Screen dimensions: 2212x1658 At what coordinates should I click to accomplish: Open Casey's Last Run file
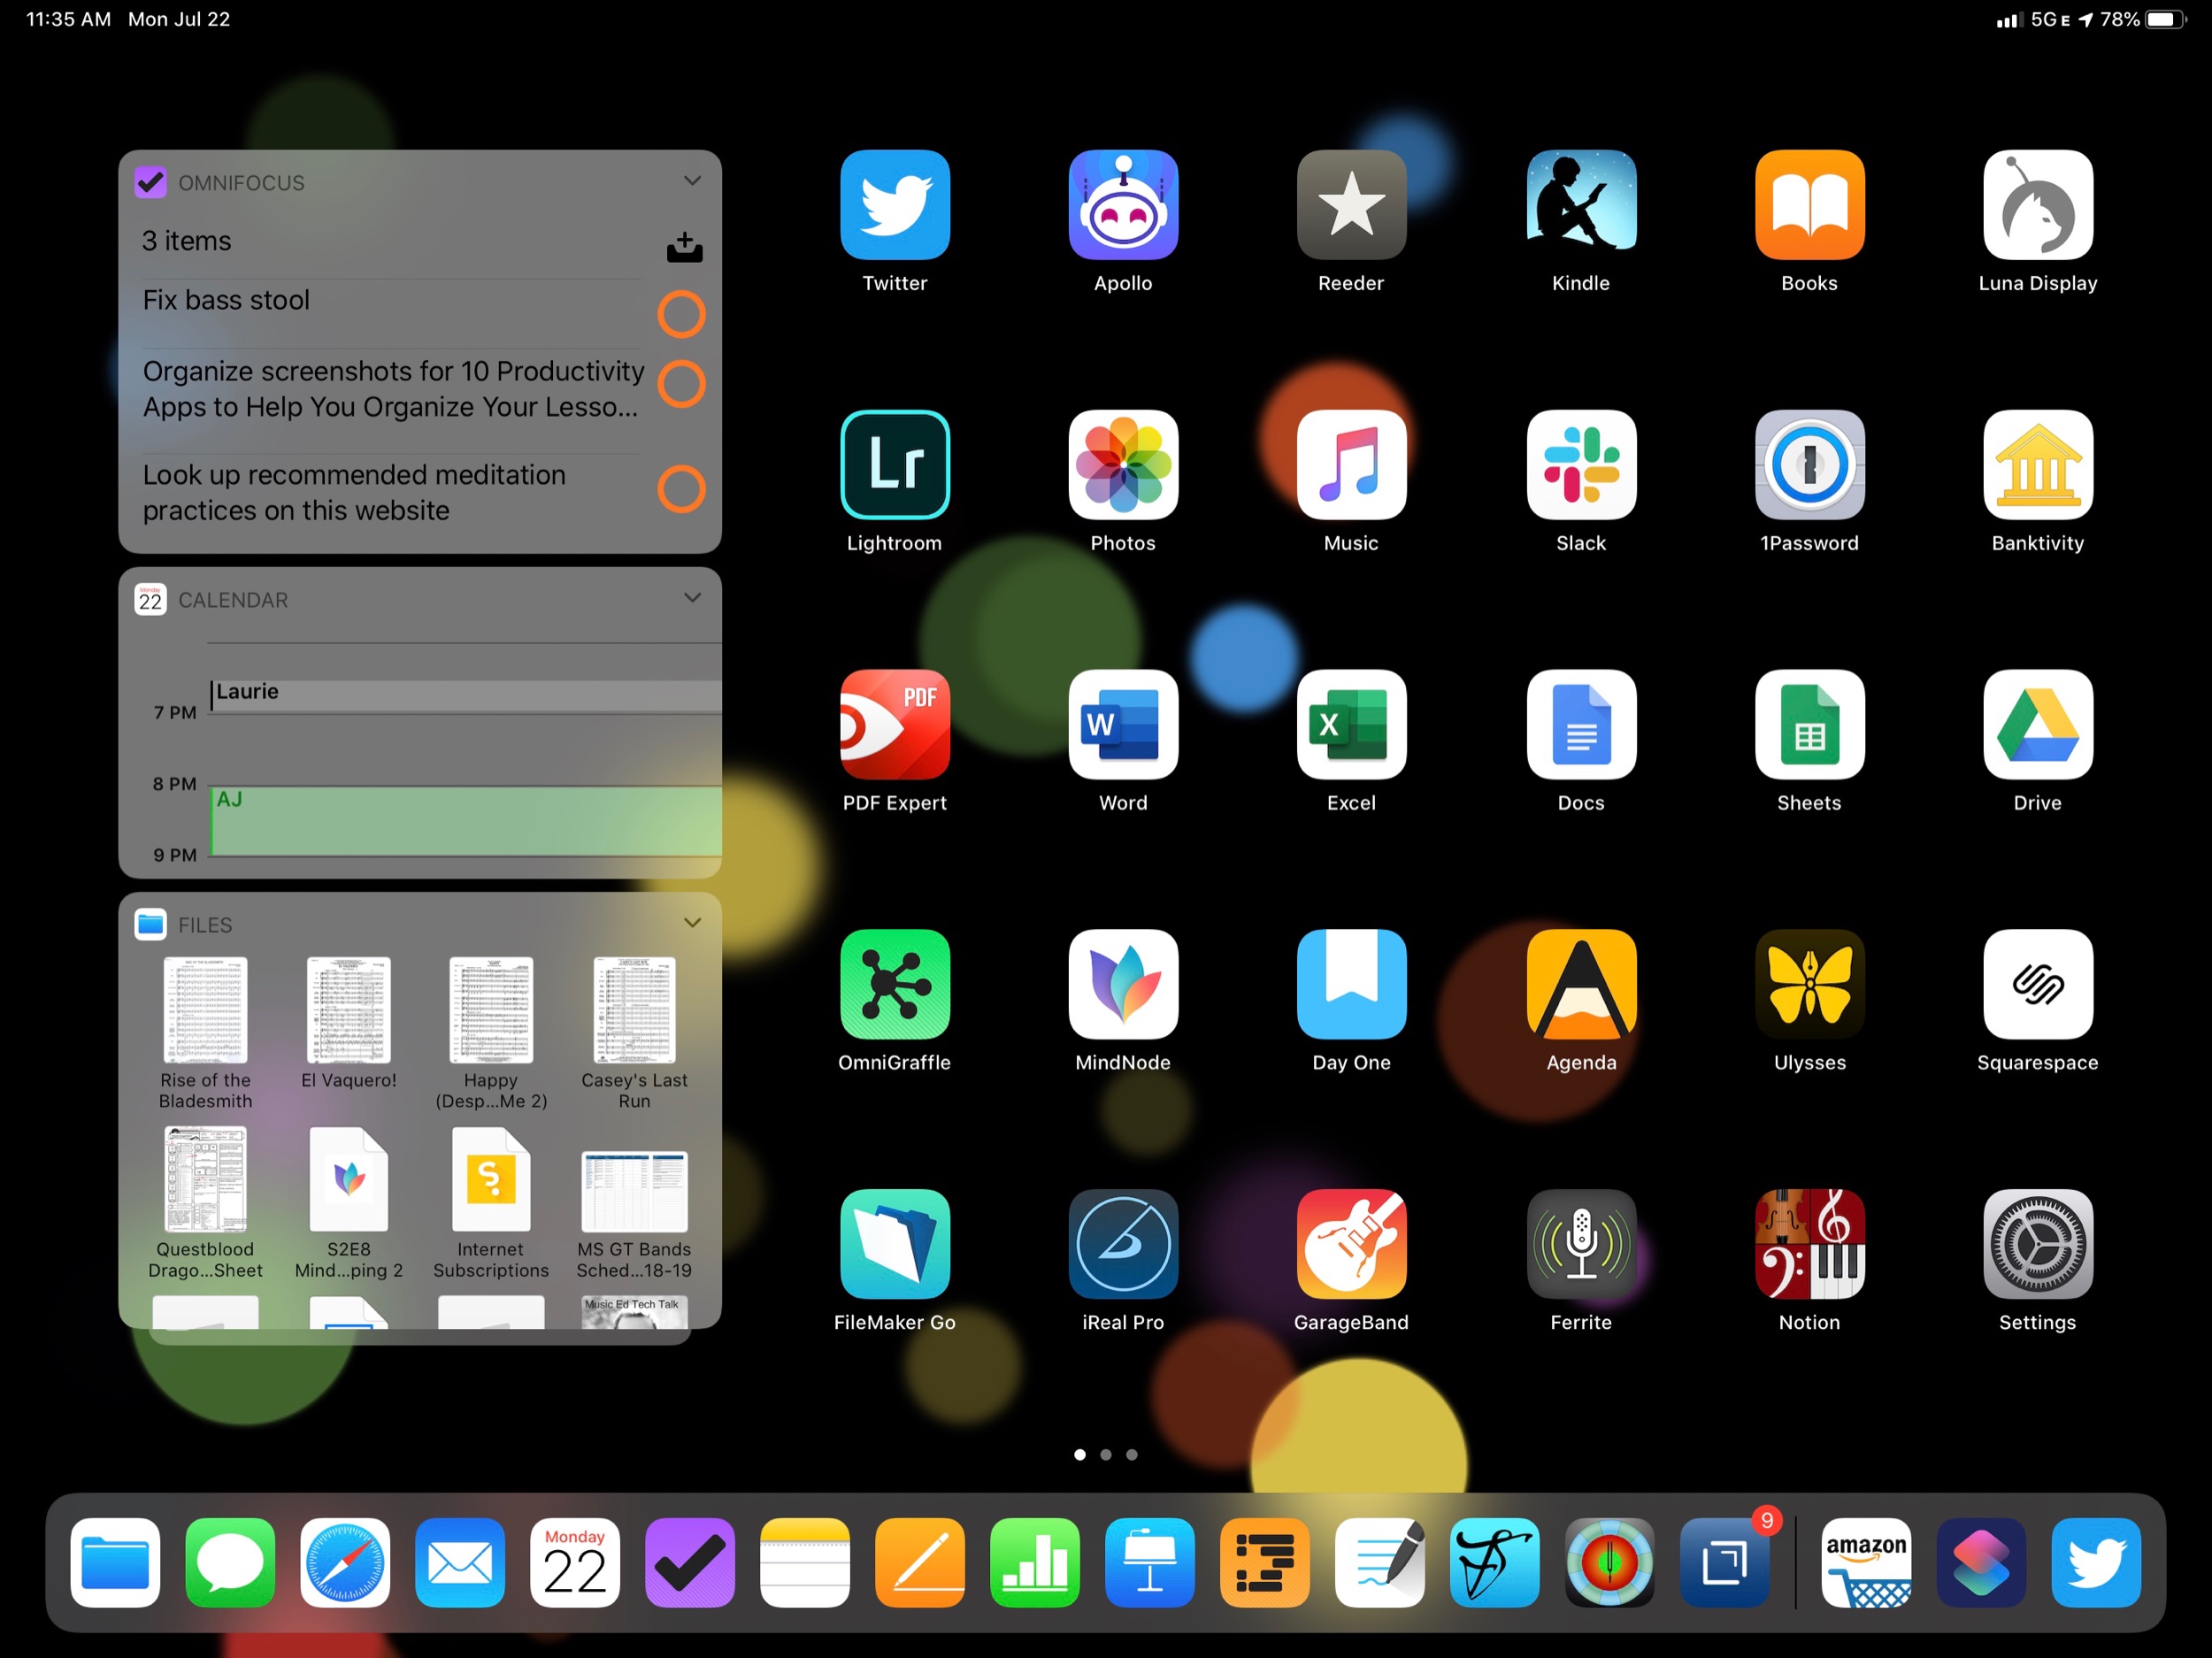tap(634, 1034)
